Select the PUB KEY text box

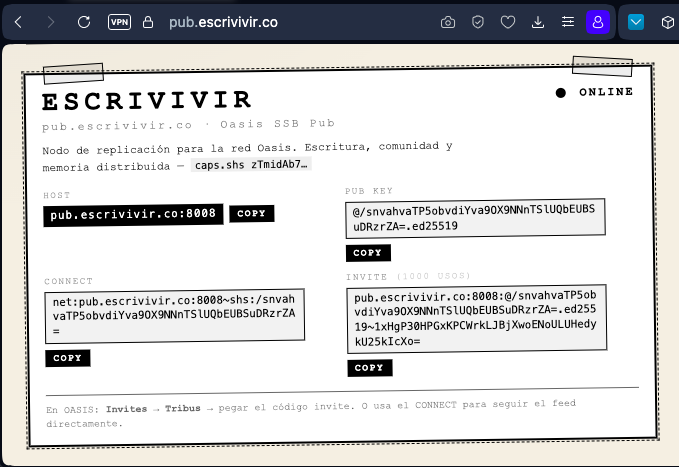tap(475, 218)
